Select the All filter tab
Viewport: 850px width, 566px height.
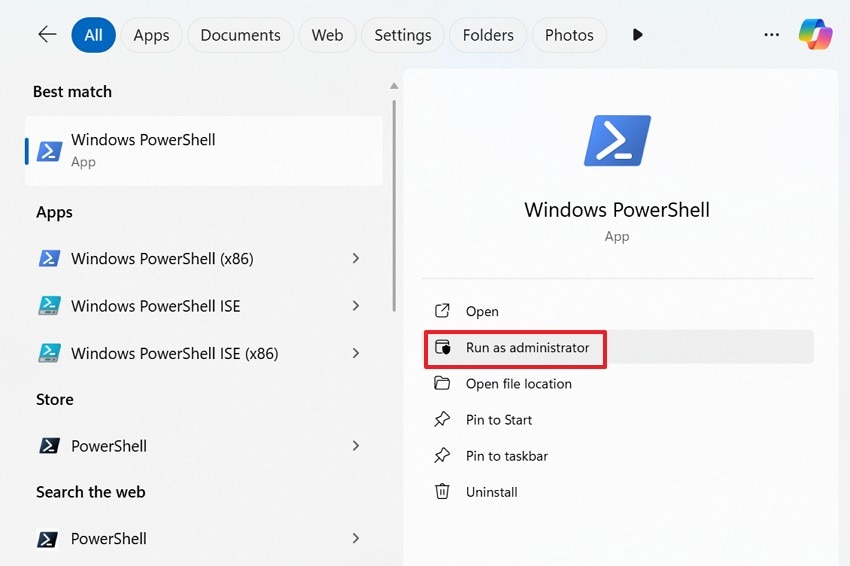(x=93, y=35)
